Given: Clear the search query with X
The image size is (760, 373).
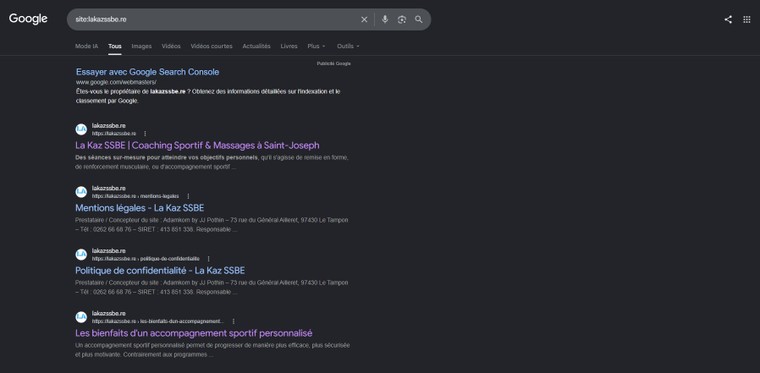Looking at the screenshot, I should tap(364, 19).
